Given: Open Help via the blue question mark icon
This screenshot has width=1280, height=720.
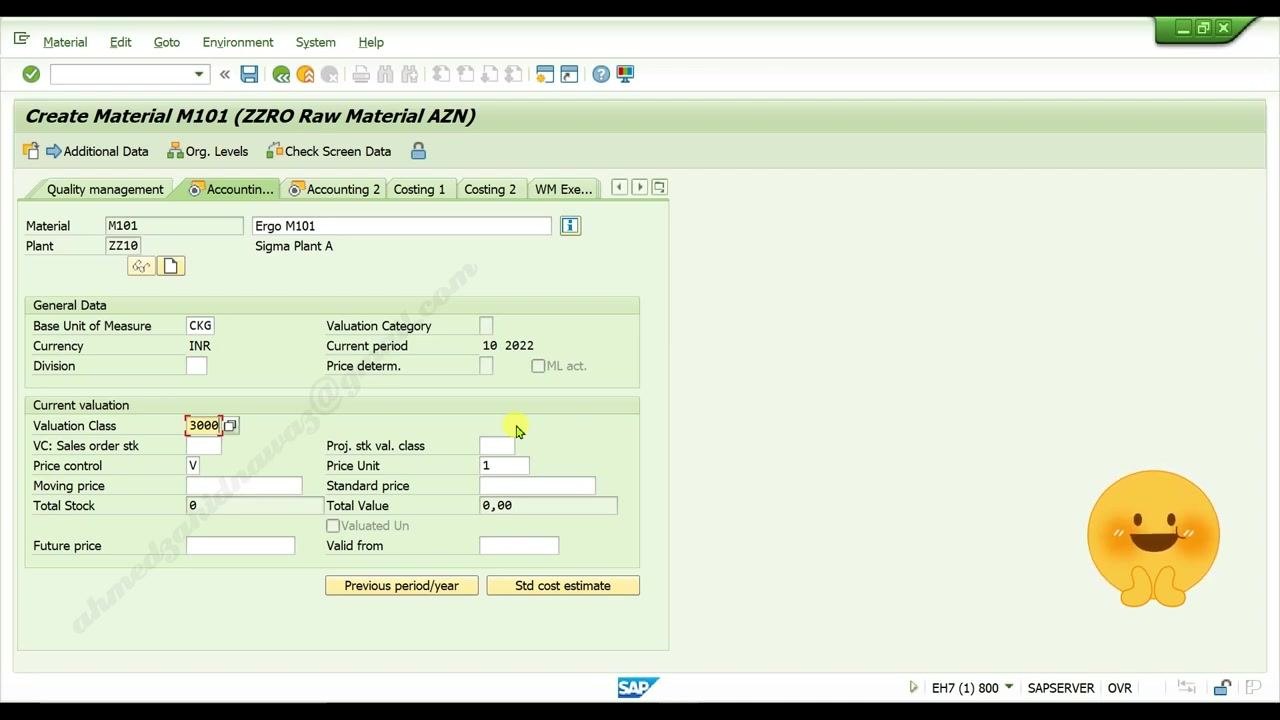Looking at the screenshot, I should point(601,74).
